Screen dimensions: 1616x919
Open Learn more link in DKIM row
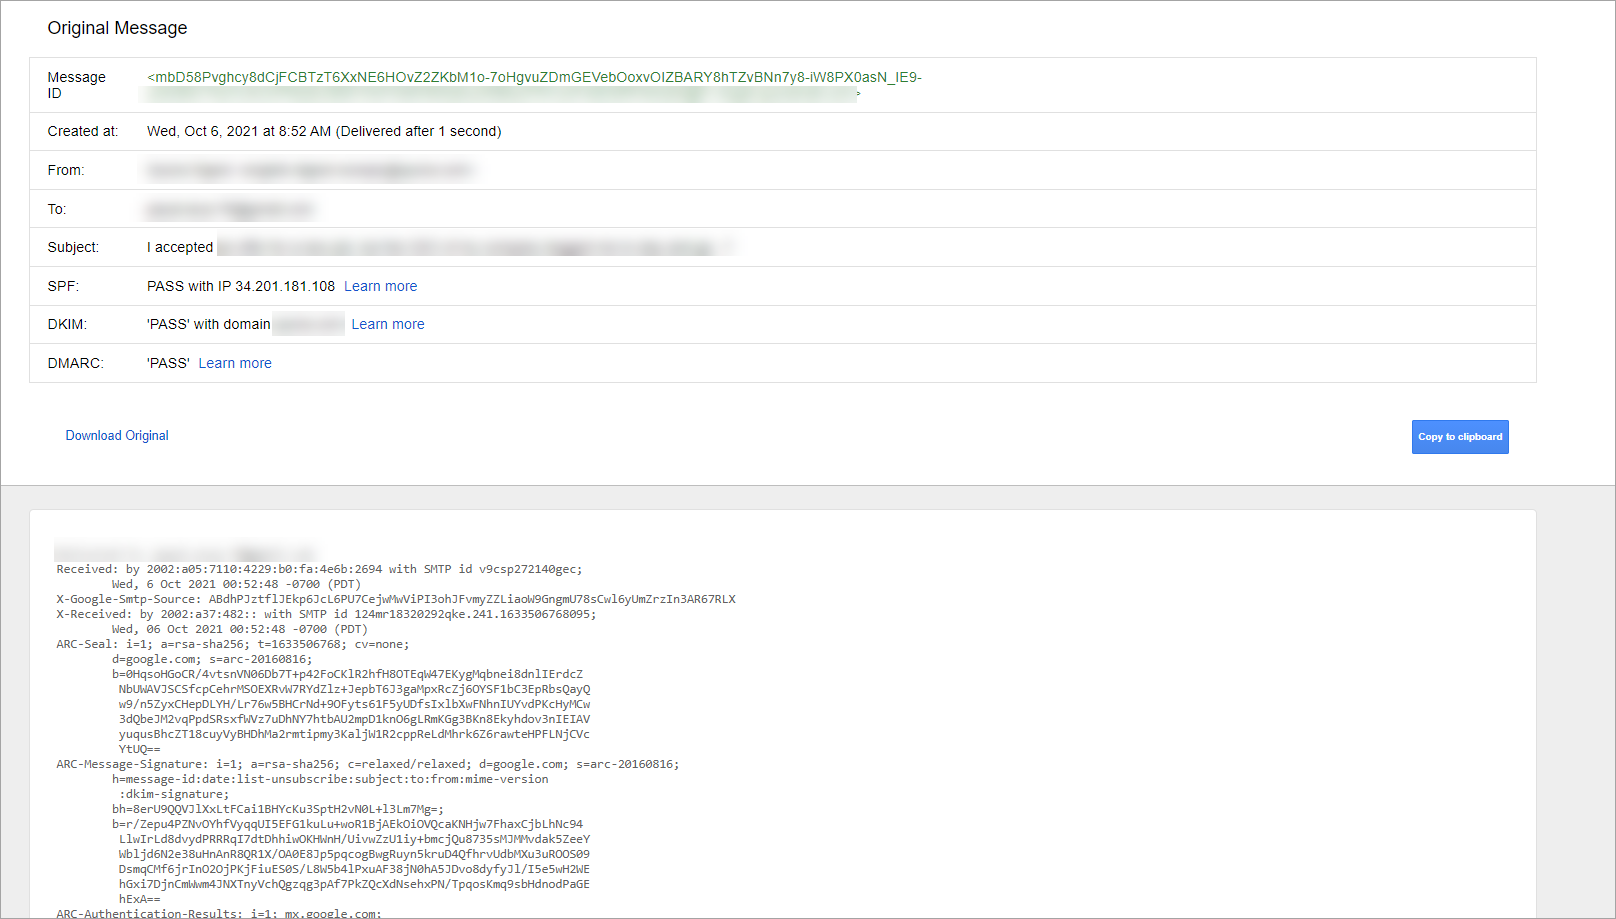tap(387, 324)
